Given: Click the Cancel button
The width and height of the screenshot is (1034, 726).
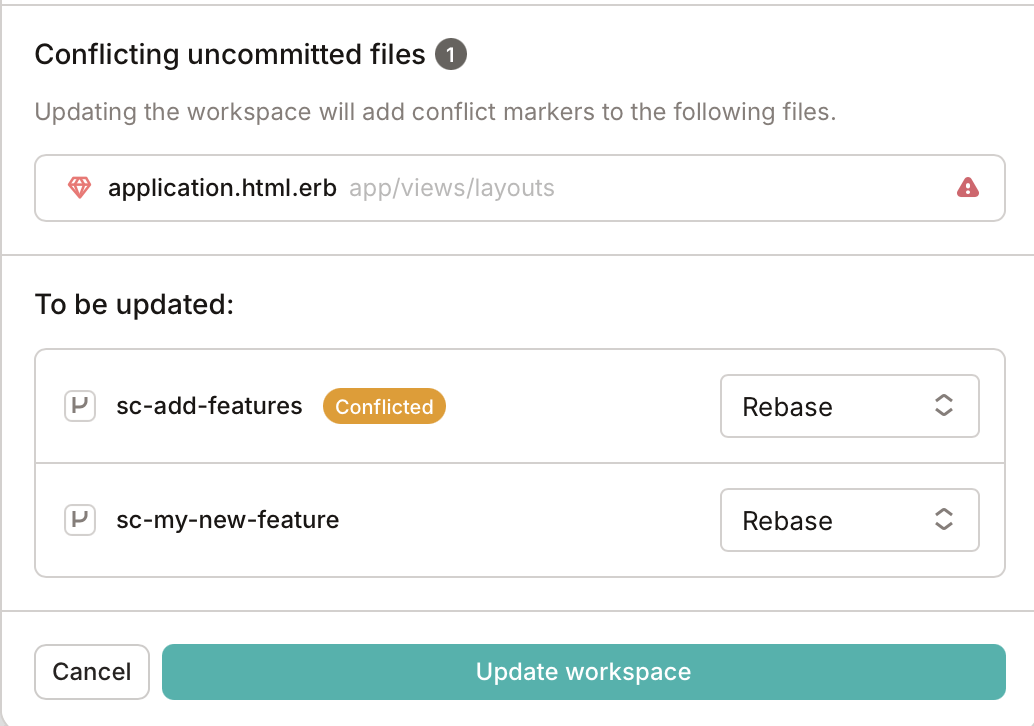Looking at the screenshot, I should pyautogui.click(x=91, y=672).
